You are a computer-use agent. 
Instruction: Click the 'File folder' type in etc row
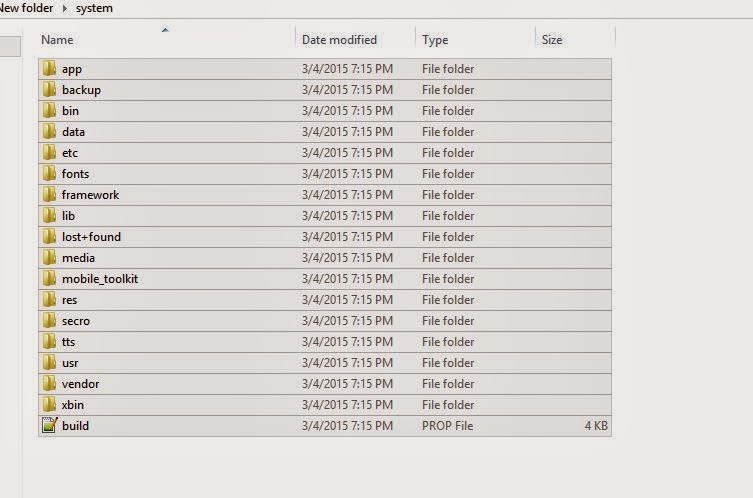point(448,153)
